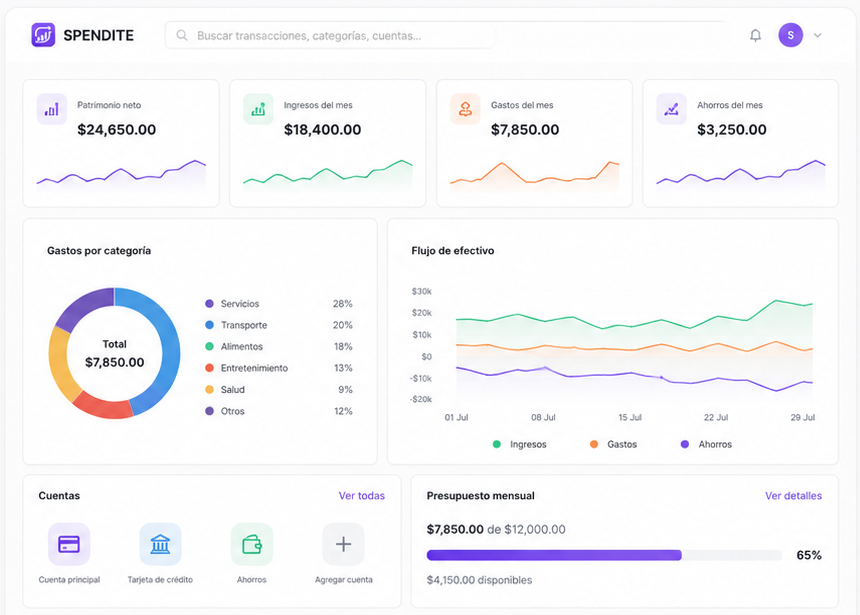Click the search magnifier icon
This screenshot has width=860, height=615.
(x=182, y=36)
